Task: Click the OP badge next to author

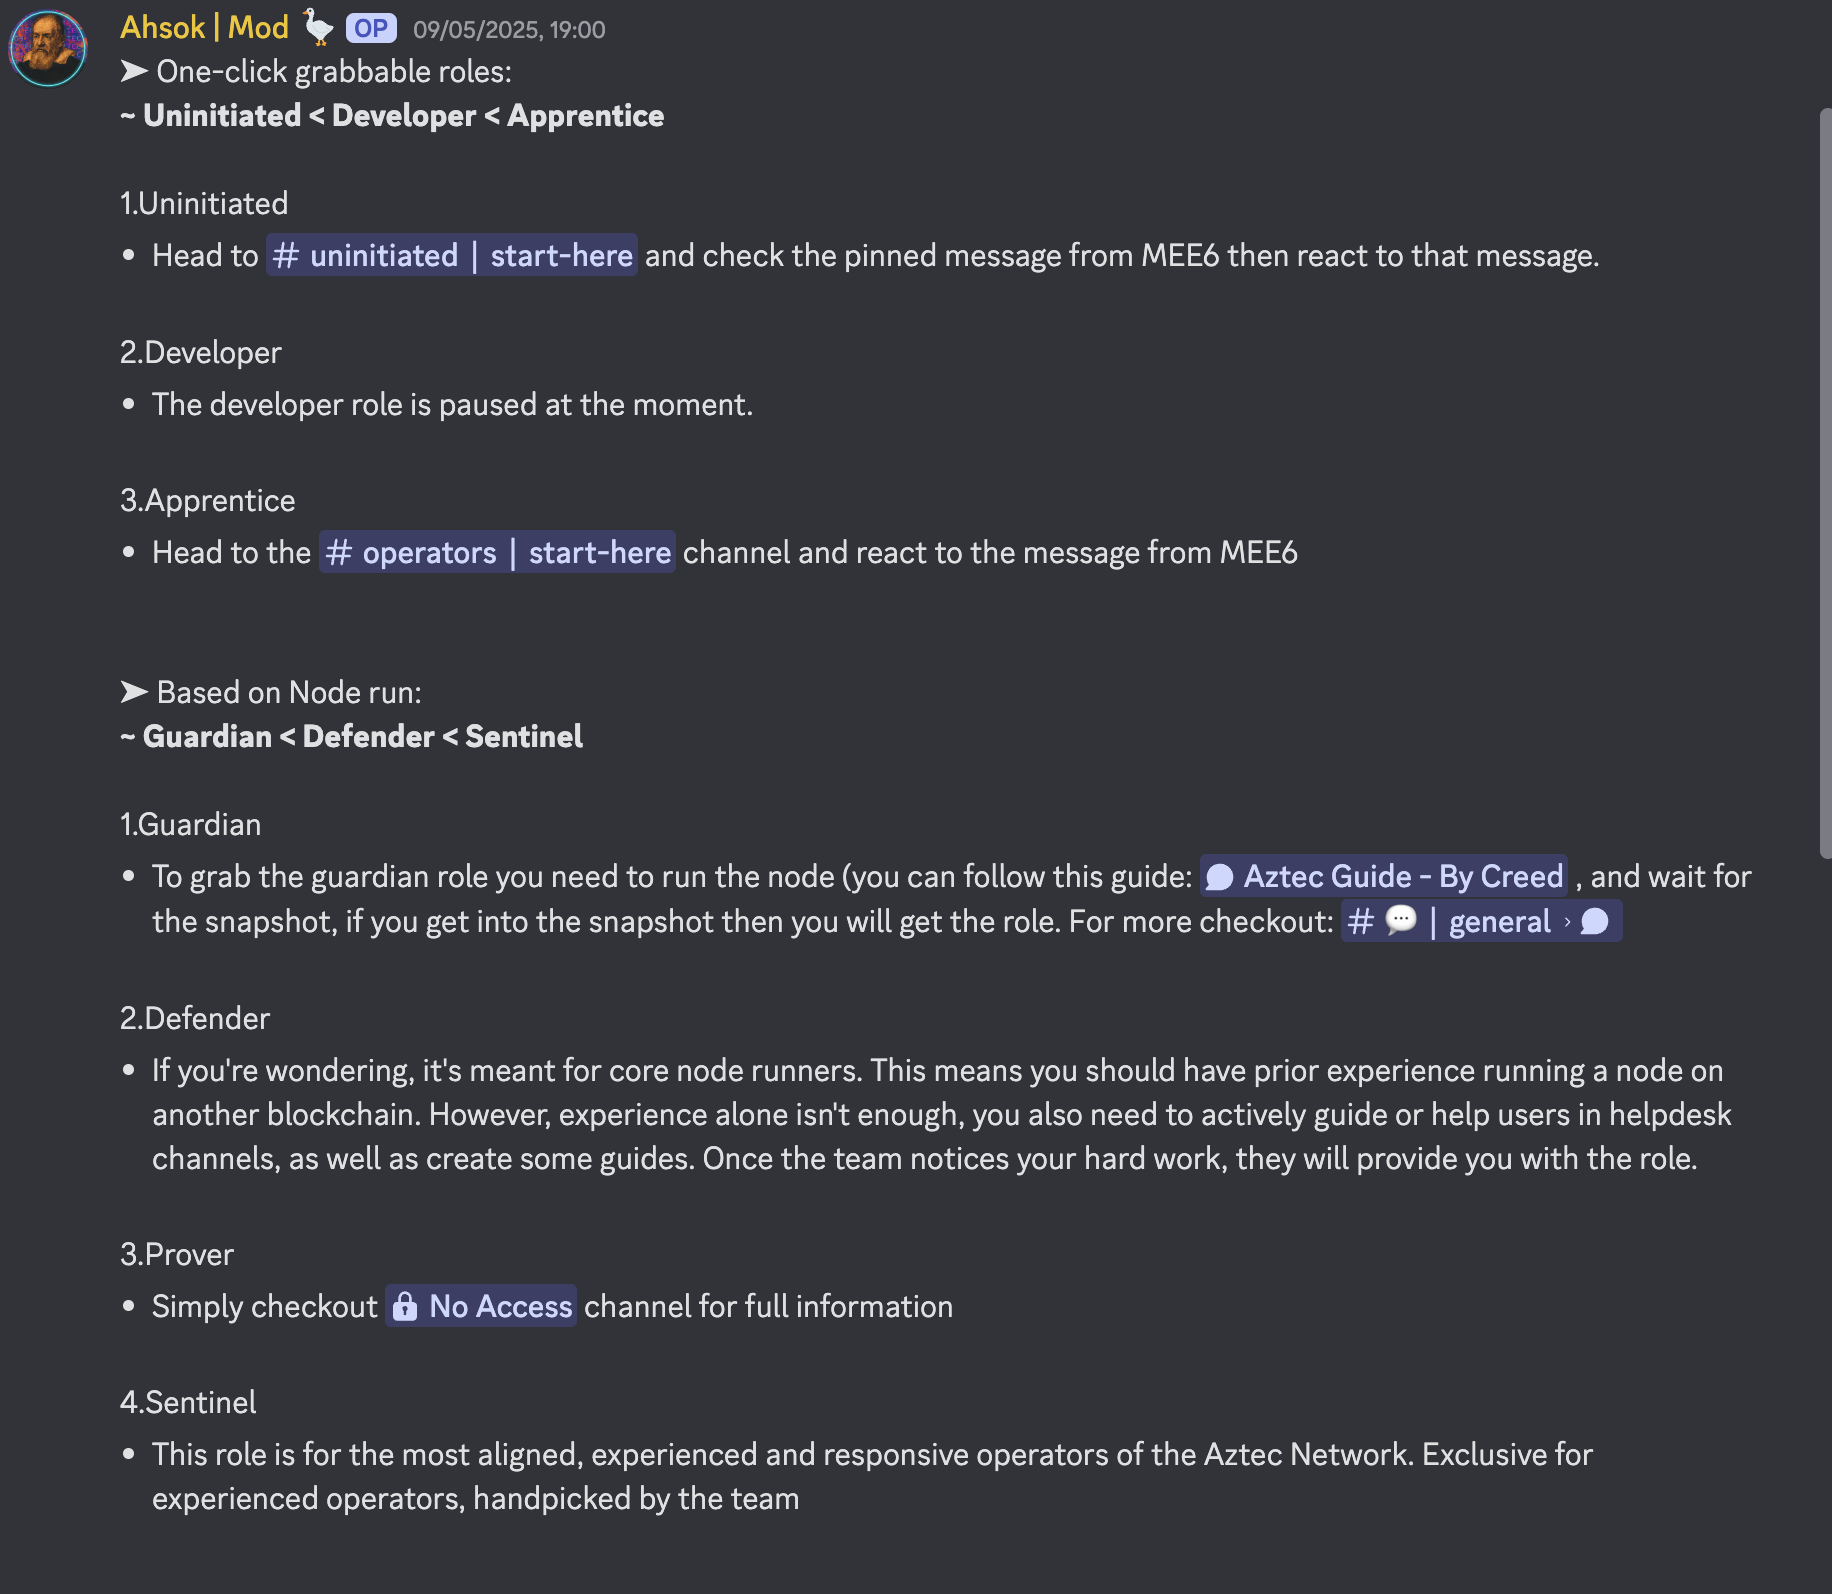Action: [371, 28]
